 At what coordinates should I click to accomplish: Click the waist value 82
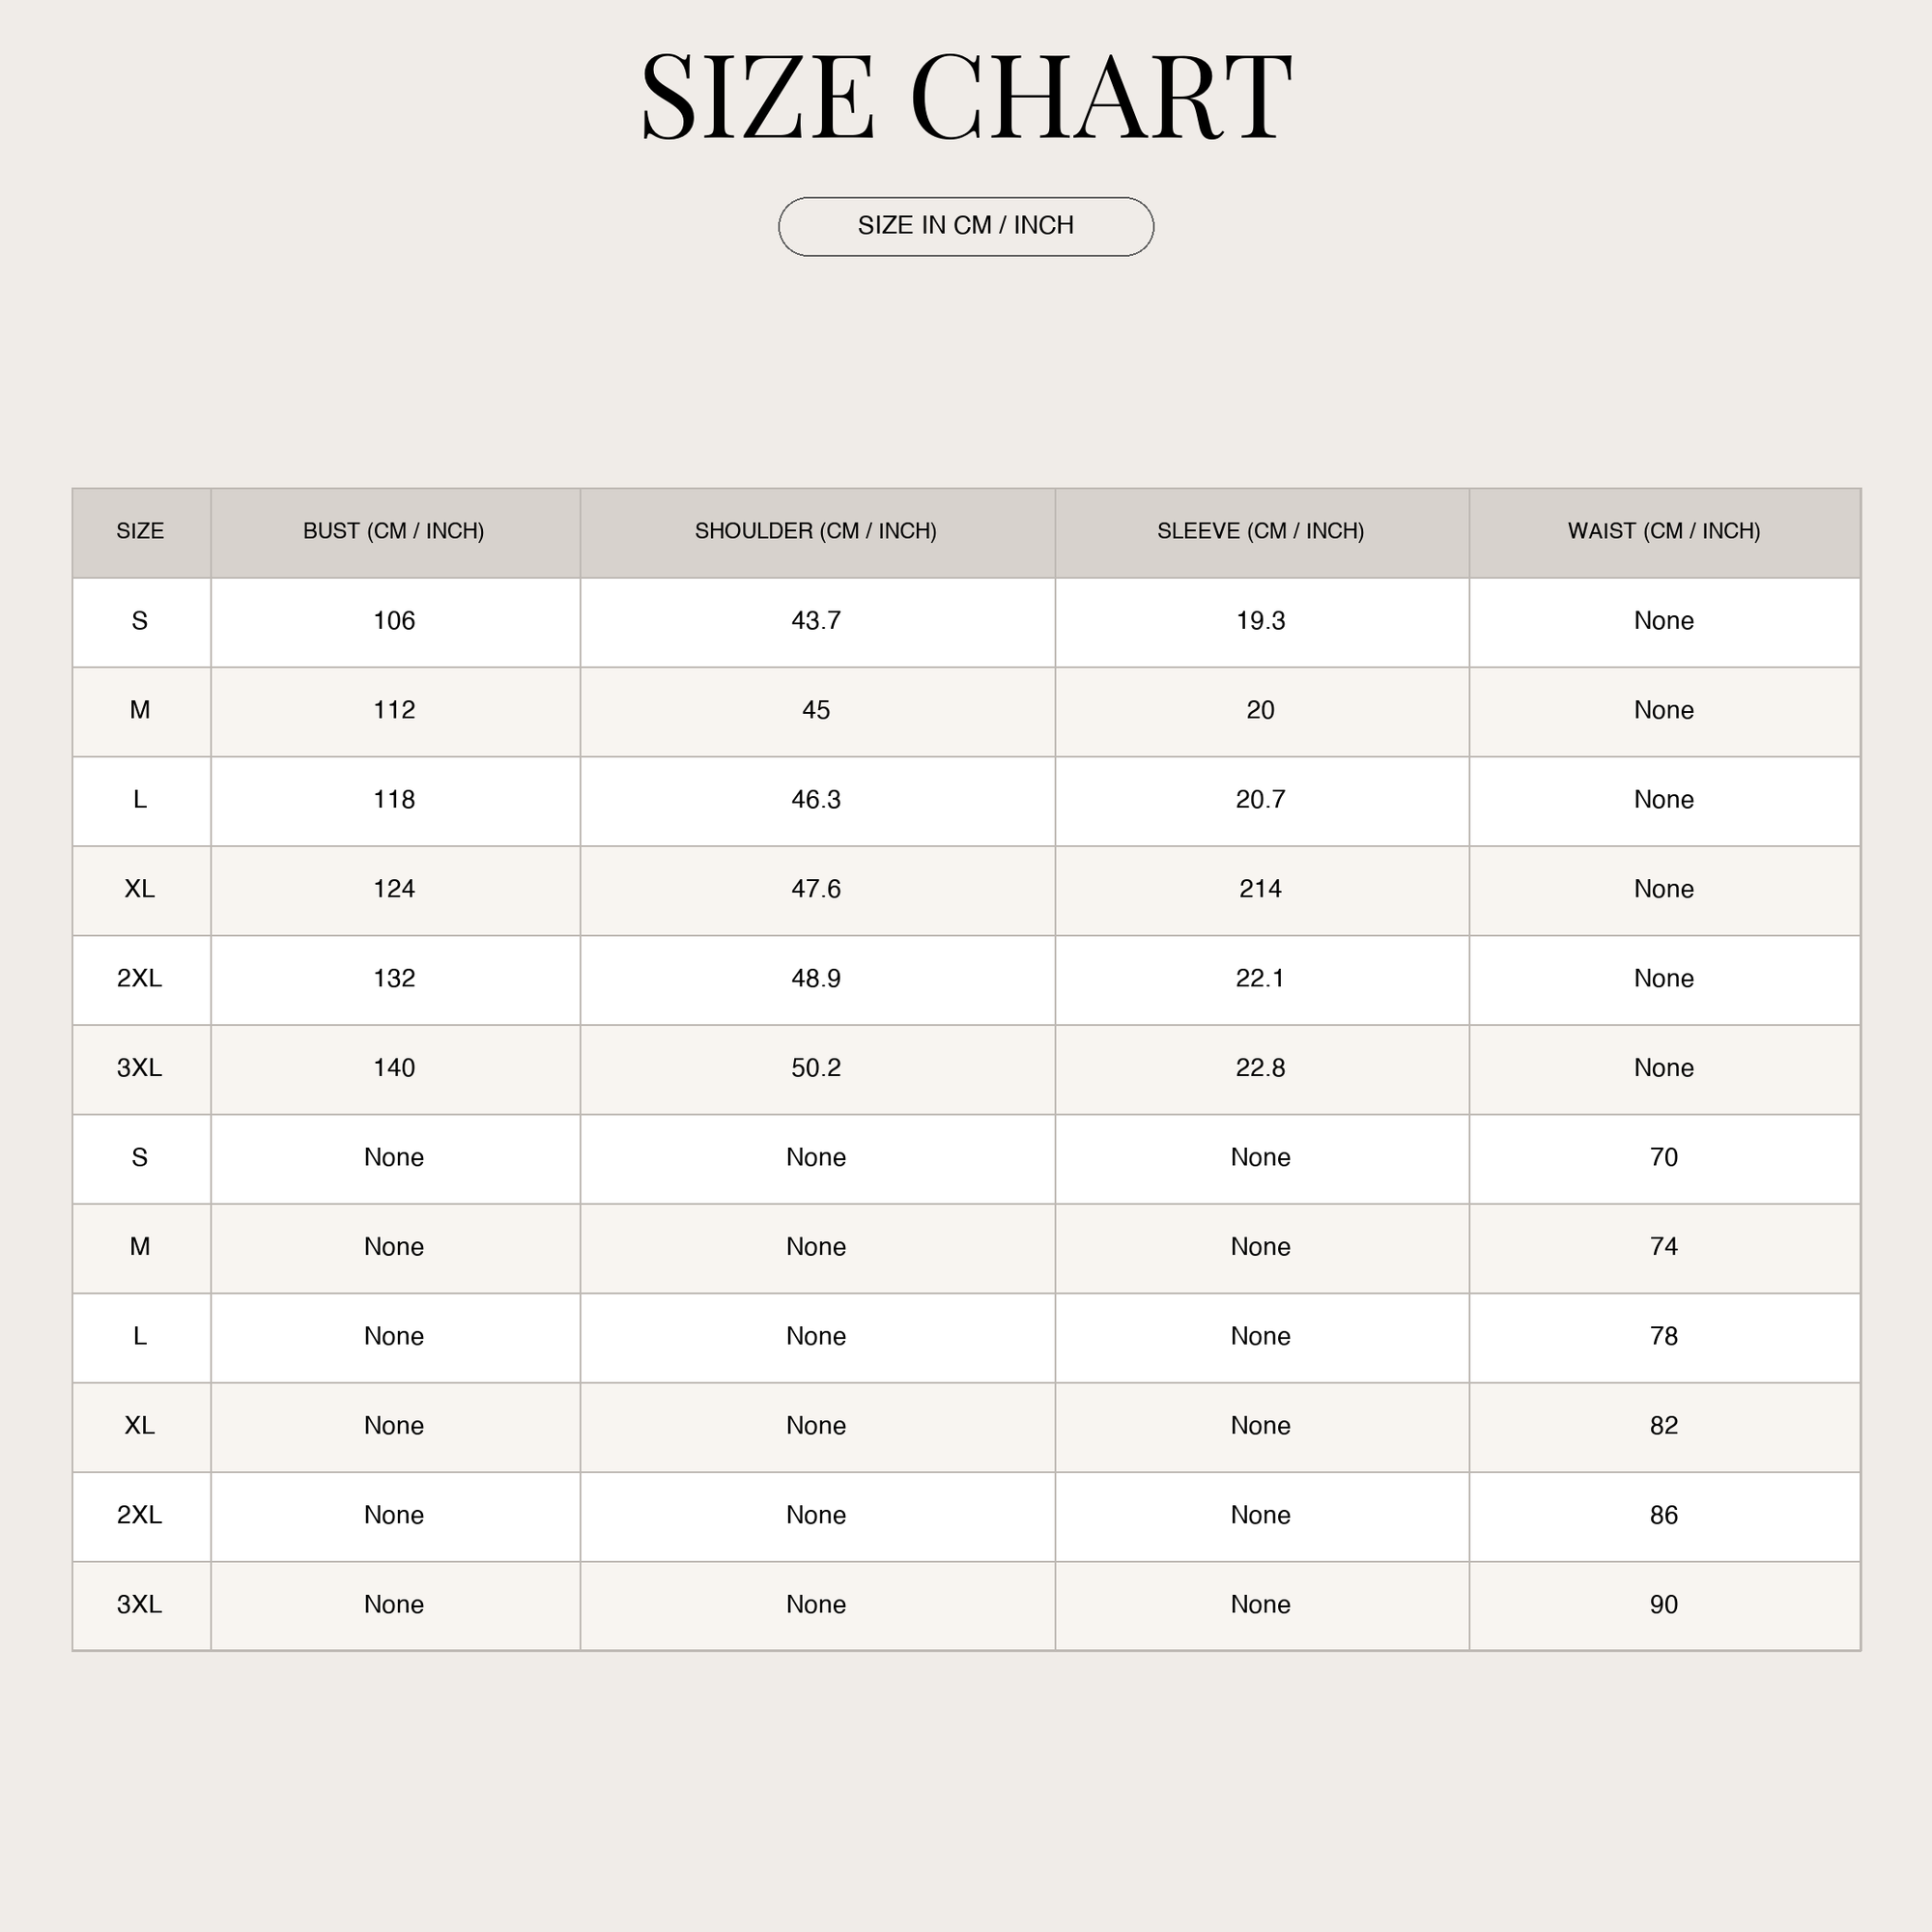pos(1664,1426)
